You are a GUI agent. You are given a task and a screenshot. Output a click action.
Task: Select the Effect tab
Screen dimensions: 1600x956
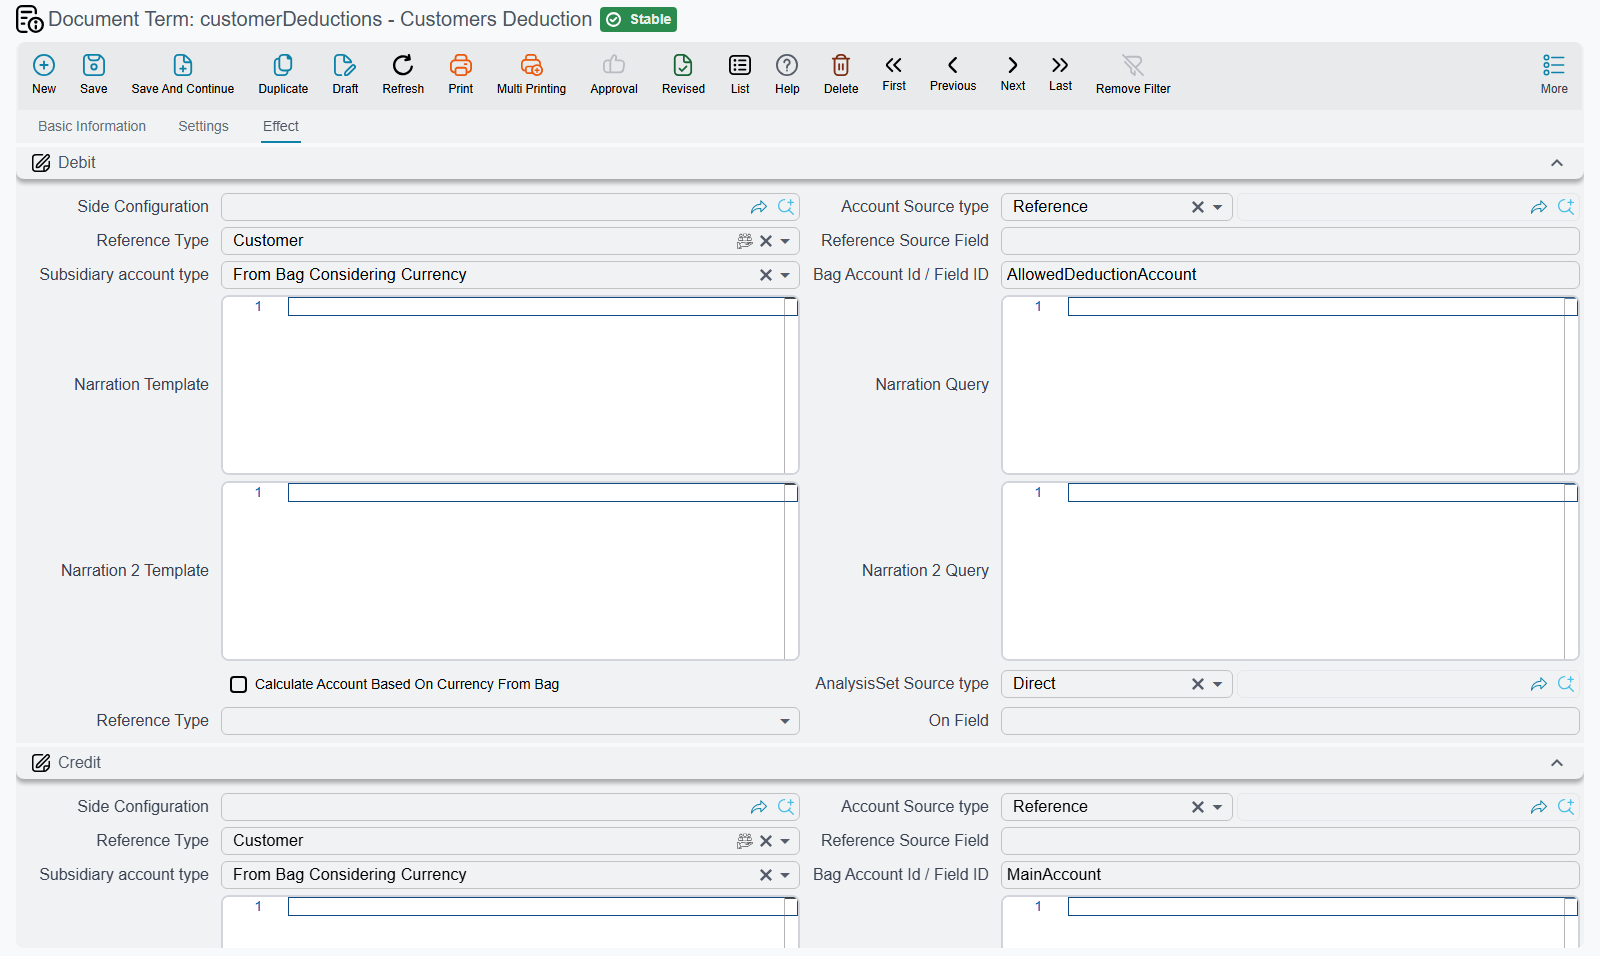click(x=281, y=126)
